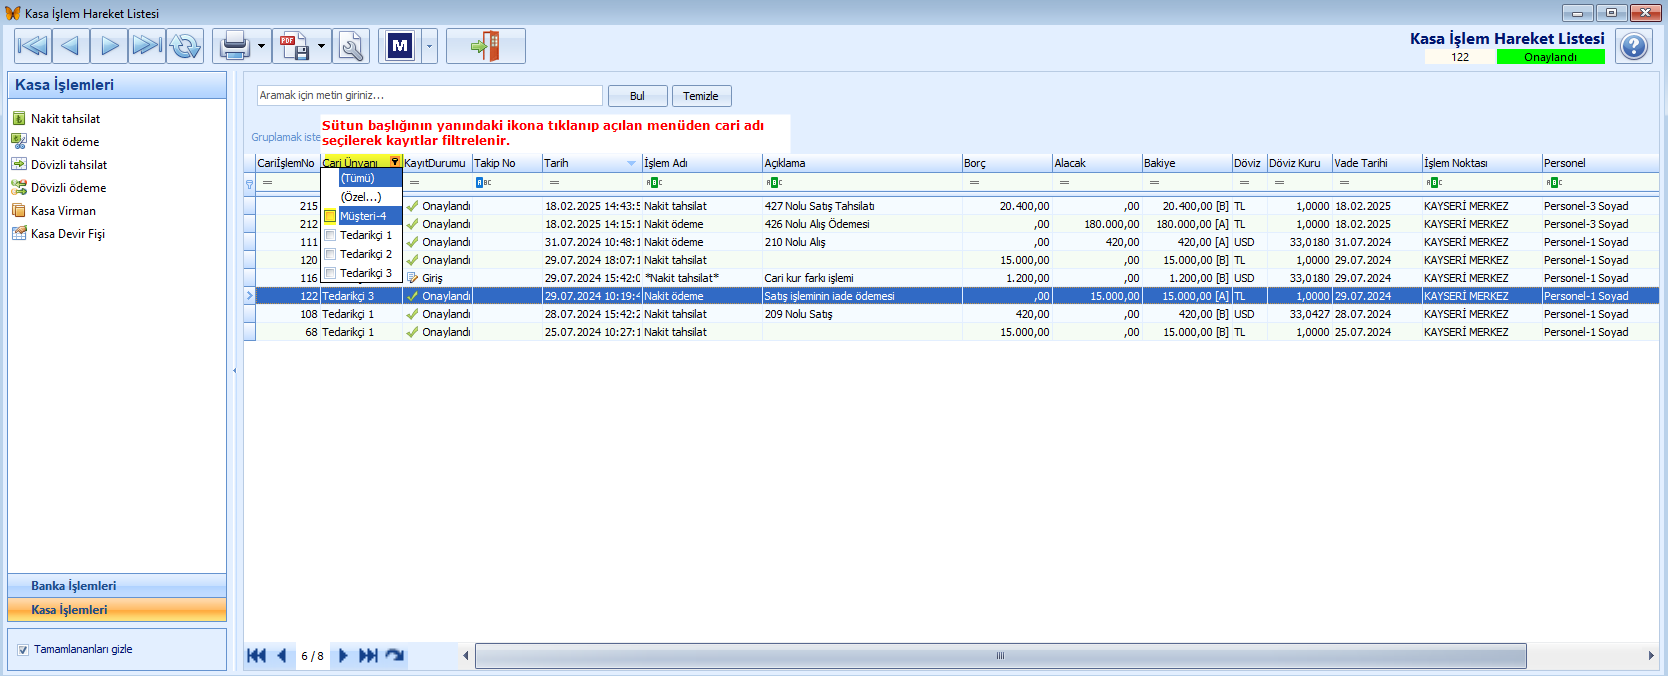
Task: Jump to last record in toolbar
Action: click(x=147, y=46)
